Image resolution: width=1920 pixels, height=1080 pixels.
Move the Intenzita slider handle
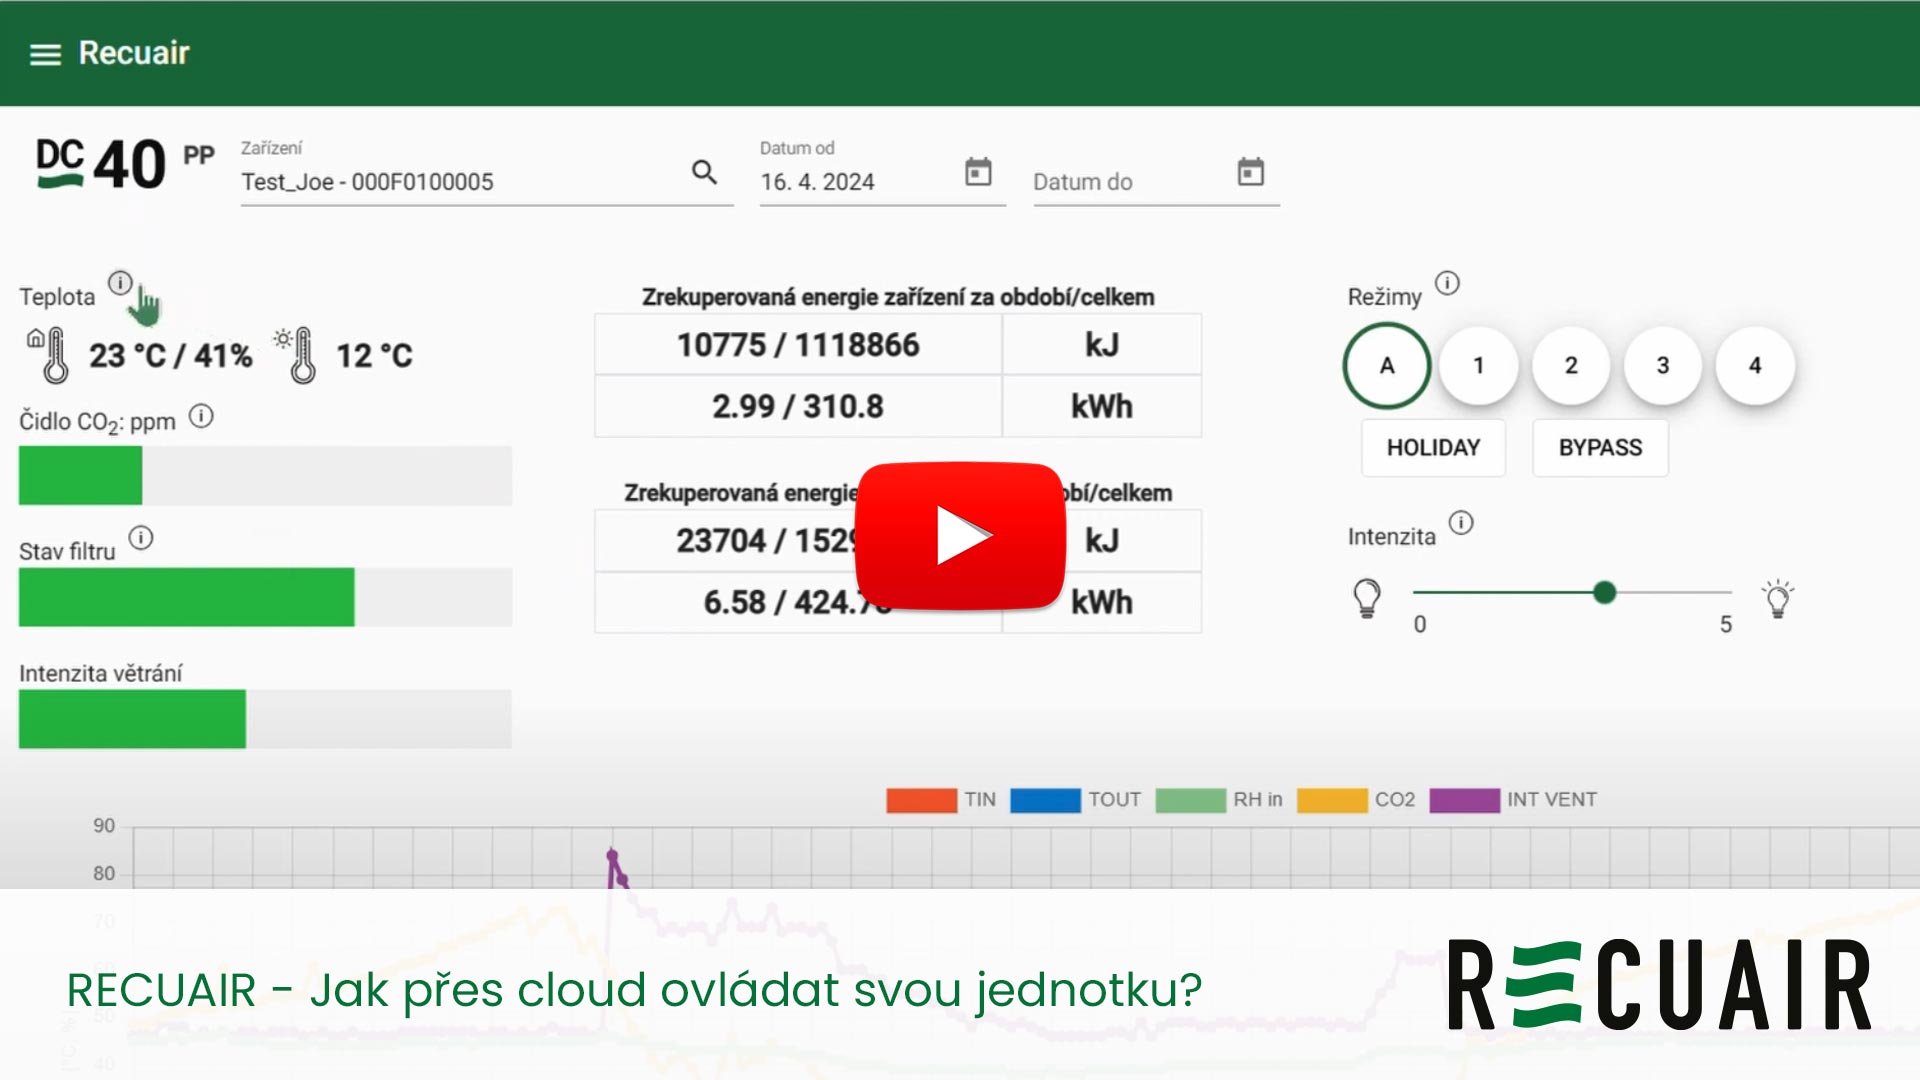click(1606, 592)
